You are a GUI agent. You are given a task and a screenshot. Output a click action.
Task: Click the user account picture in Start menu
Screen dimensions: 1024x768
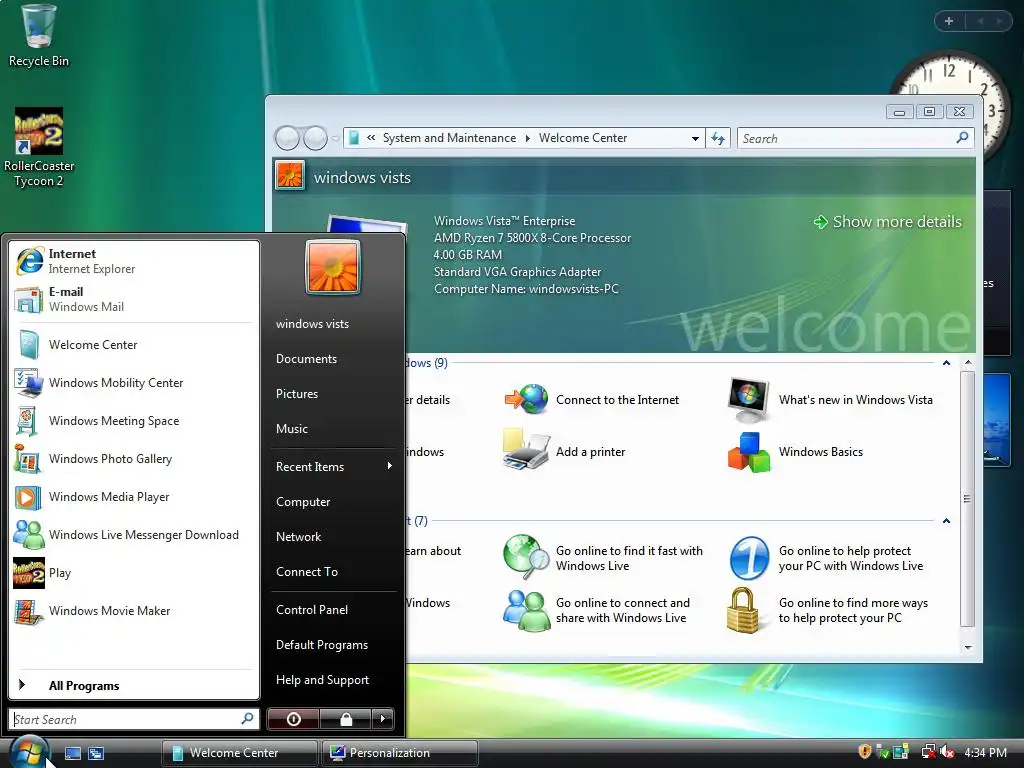click(x=333, y=267)
